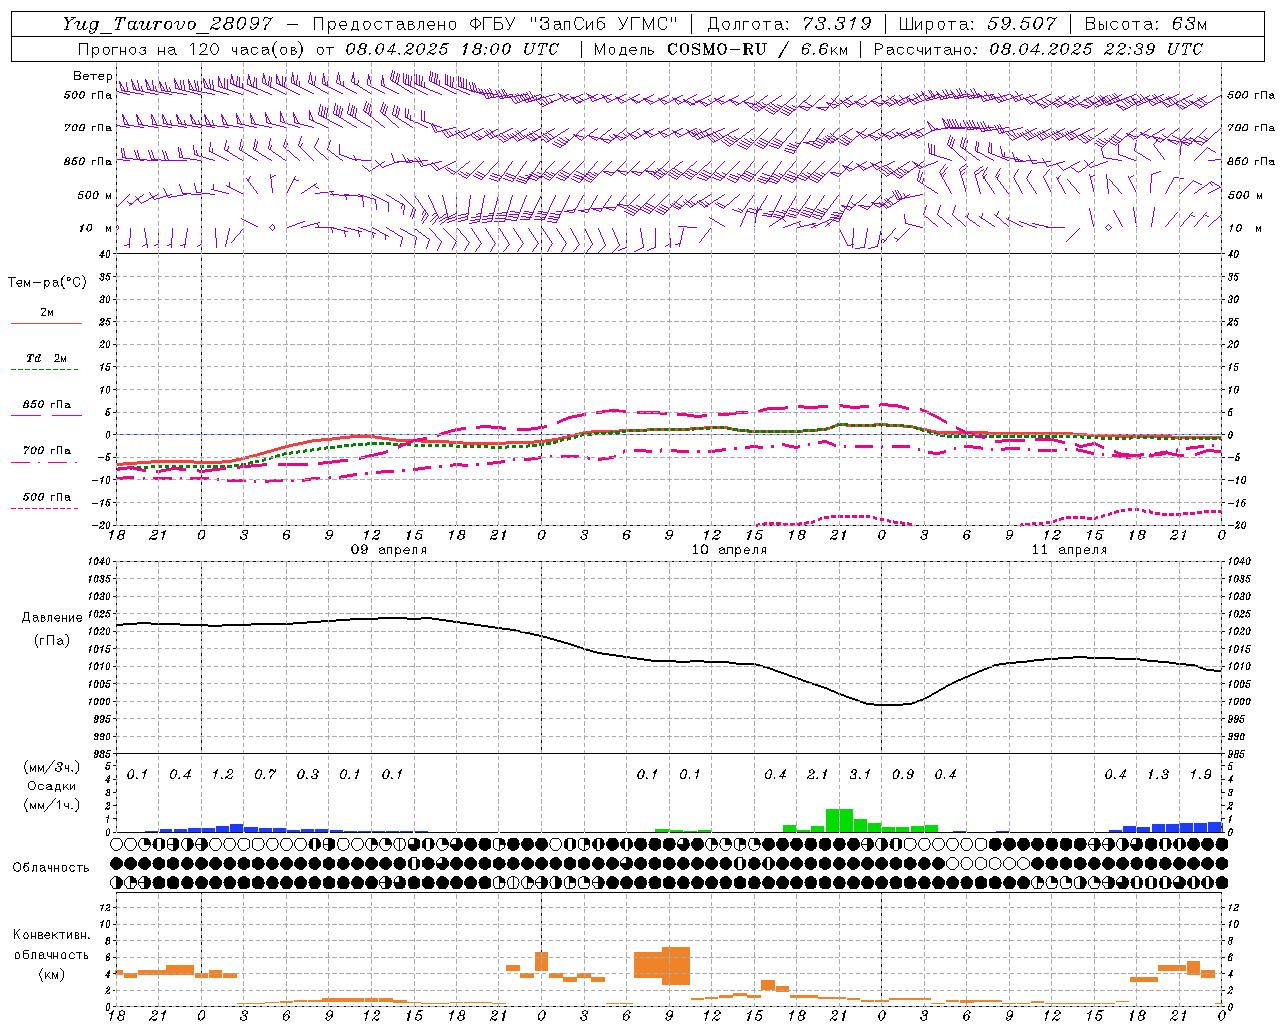Click the 0.3 precipitation value
1280x1024 pixels.
pyautogui.click(x=307, y=775)
